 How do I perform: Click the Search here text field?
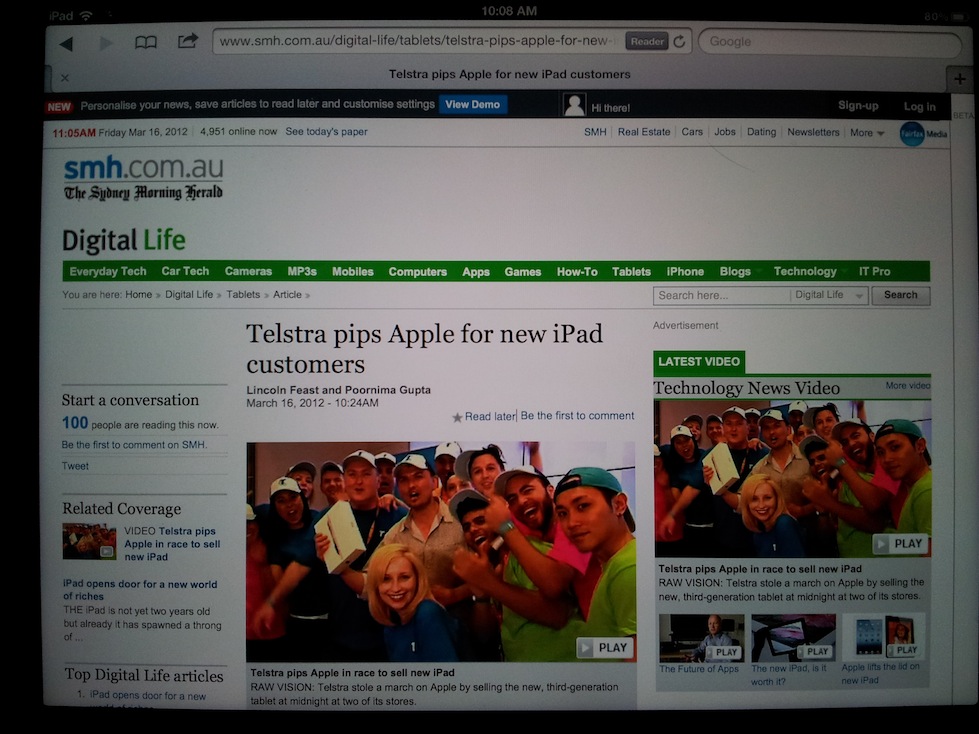(x=721, y=295)
